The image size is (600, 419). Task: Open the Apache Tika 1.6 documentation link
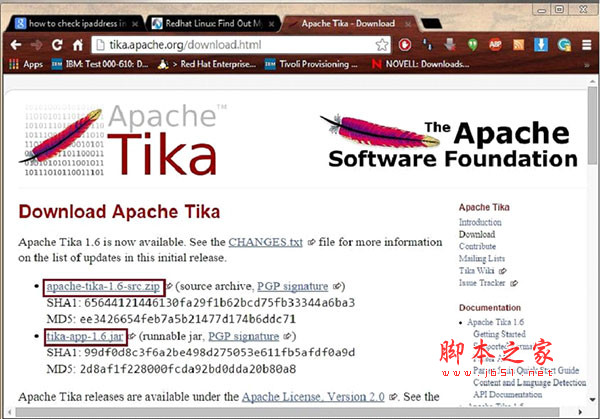496,322
